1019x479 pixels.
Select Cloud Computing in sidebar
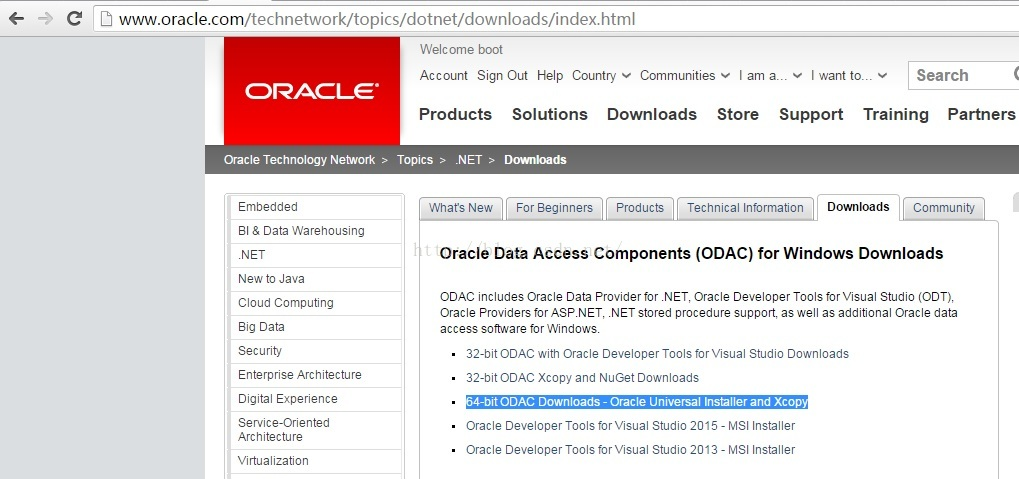[316, 303]
